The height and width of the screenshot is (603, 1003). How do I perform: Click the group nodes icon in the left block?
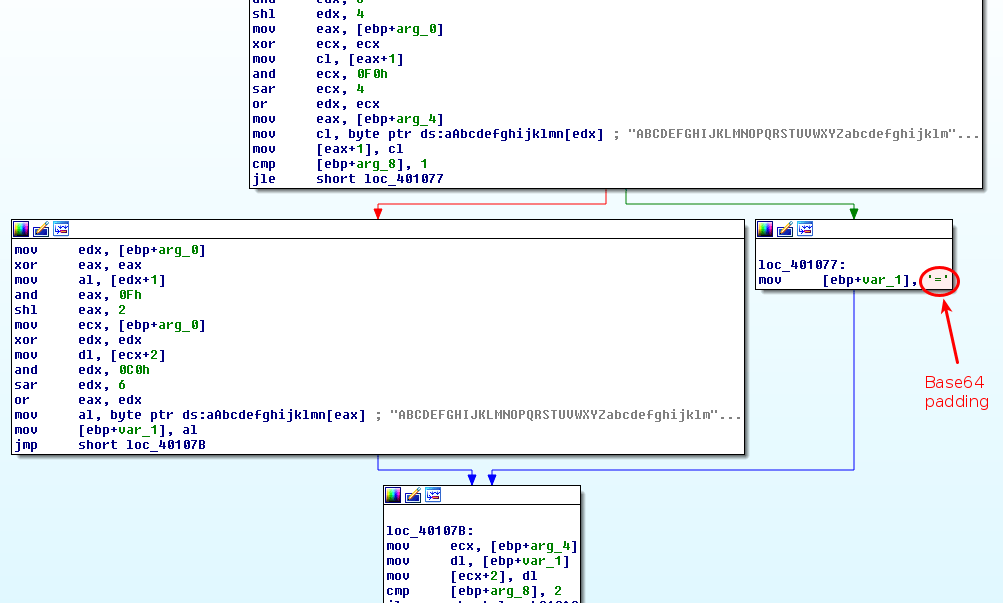(61, 229)
